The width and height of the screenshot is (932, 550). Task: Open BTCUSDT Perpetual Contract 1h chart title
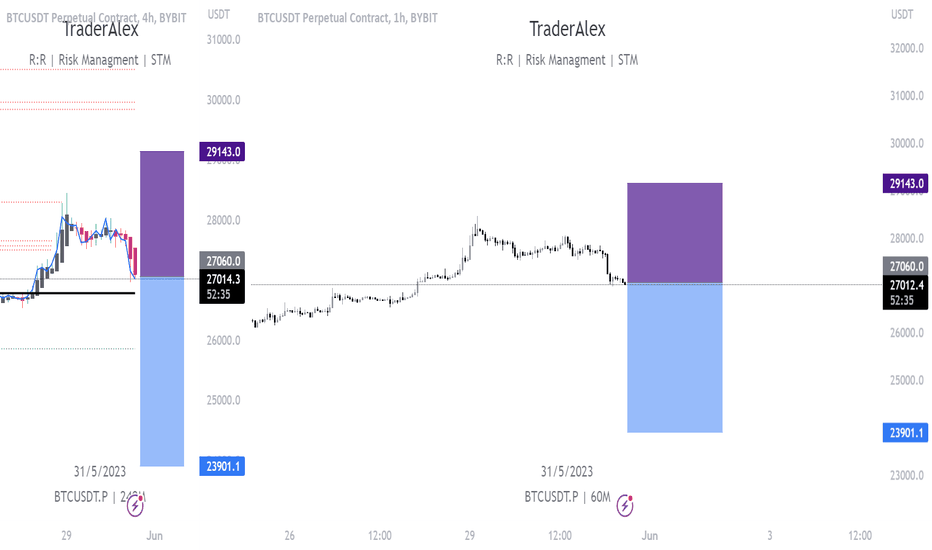(347, 18)
